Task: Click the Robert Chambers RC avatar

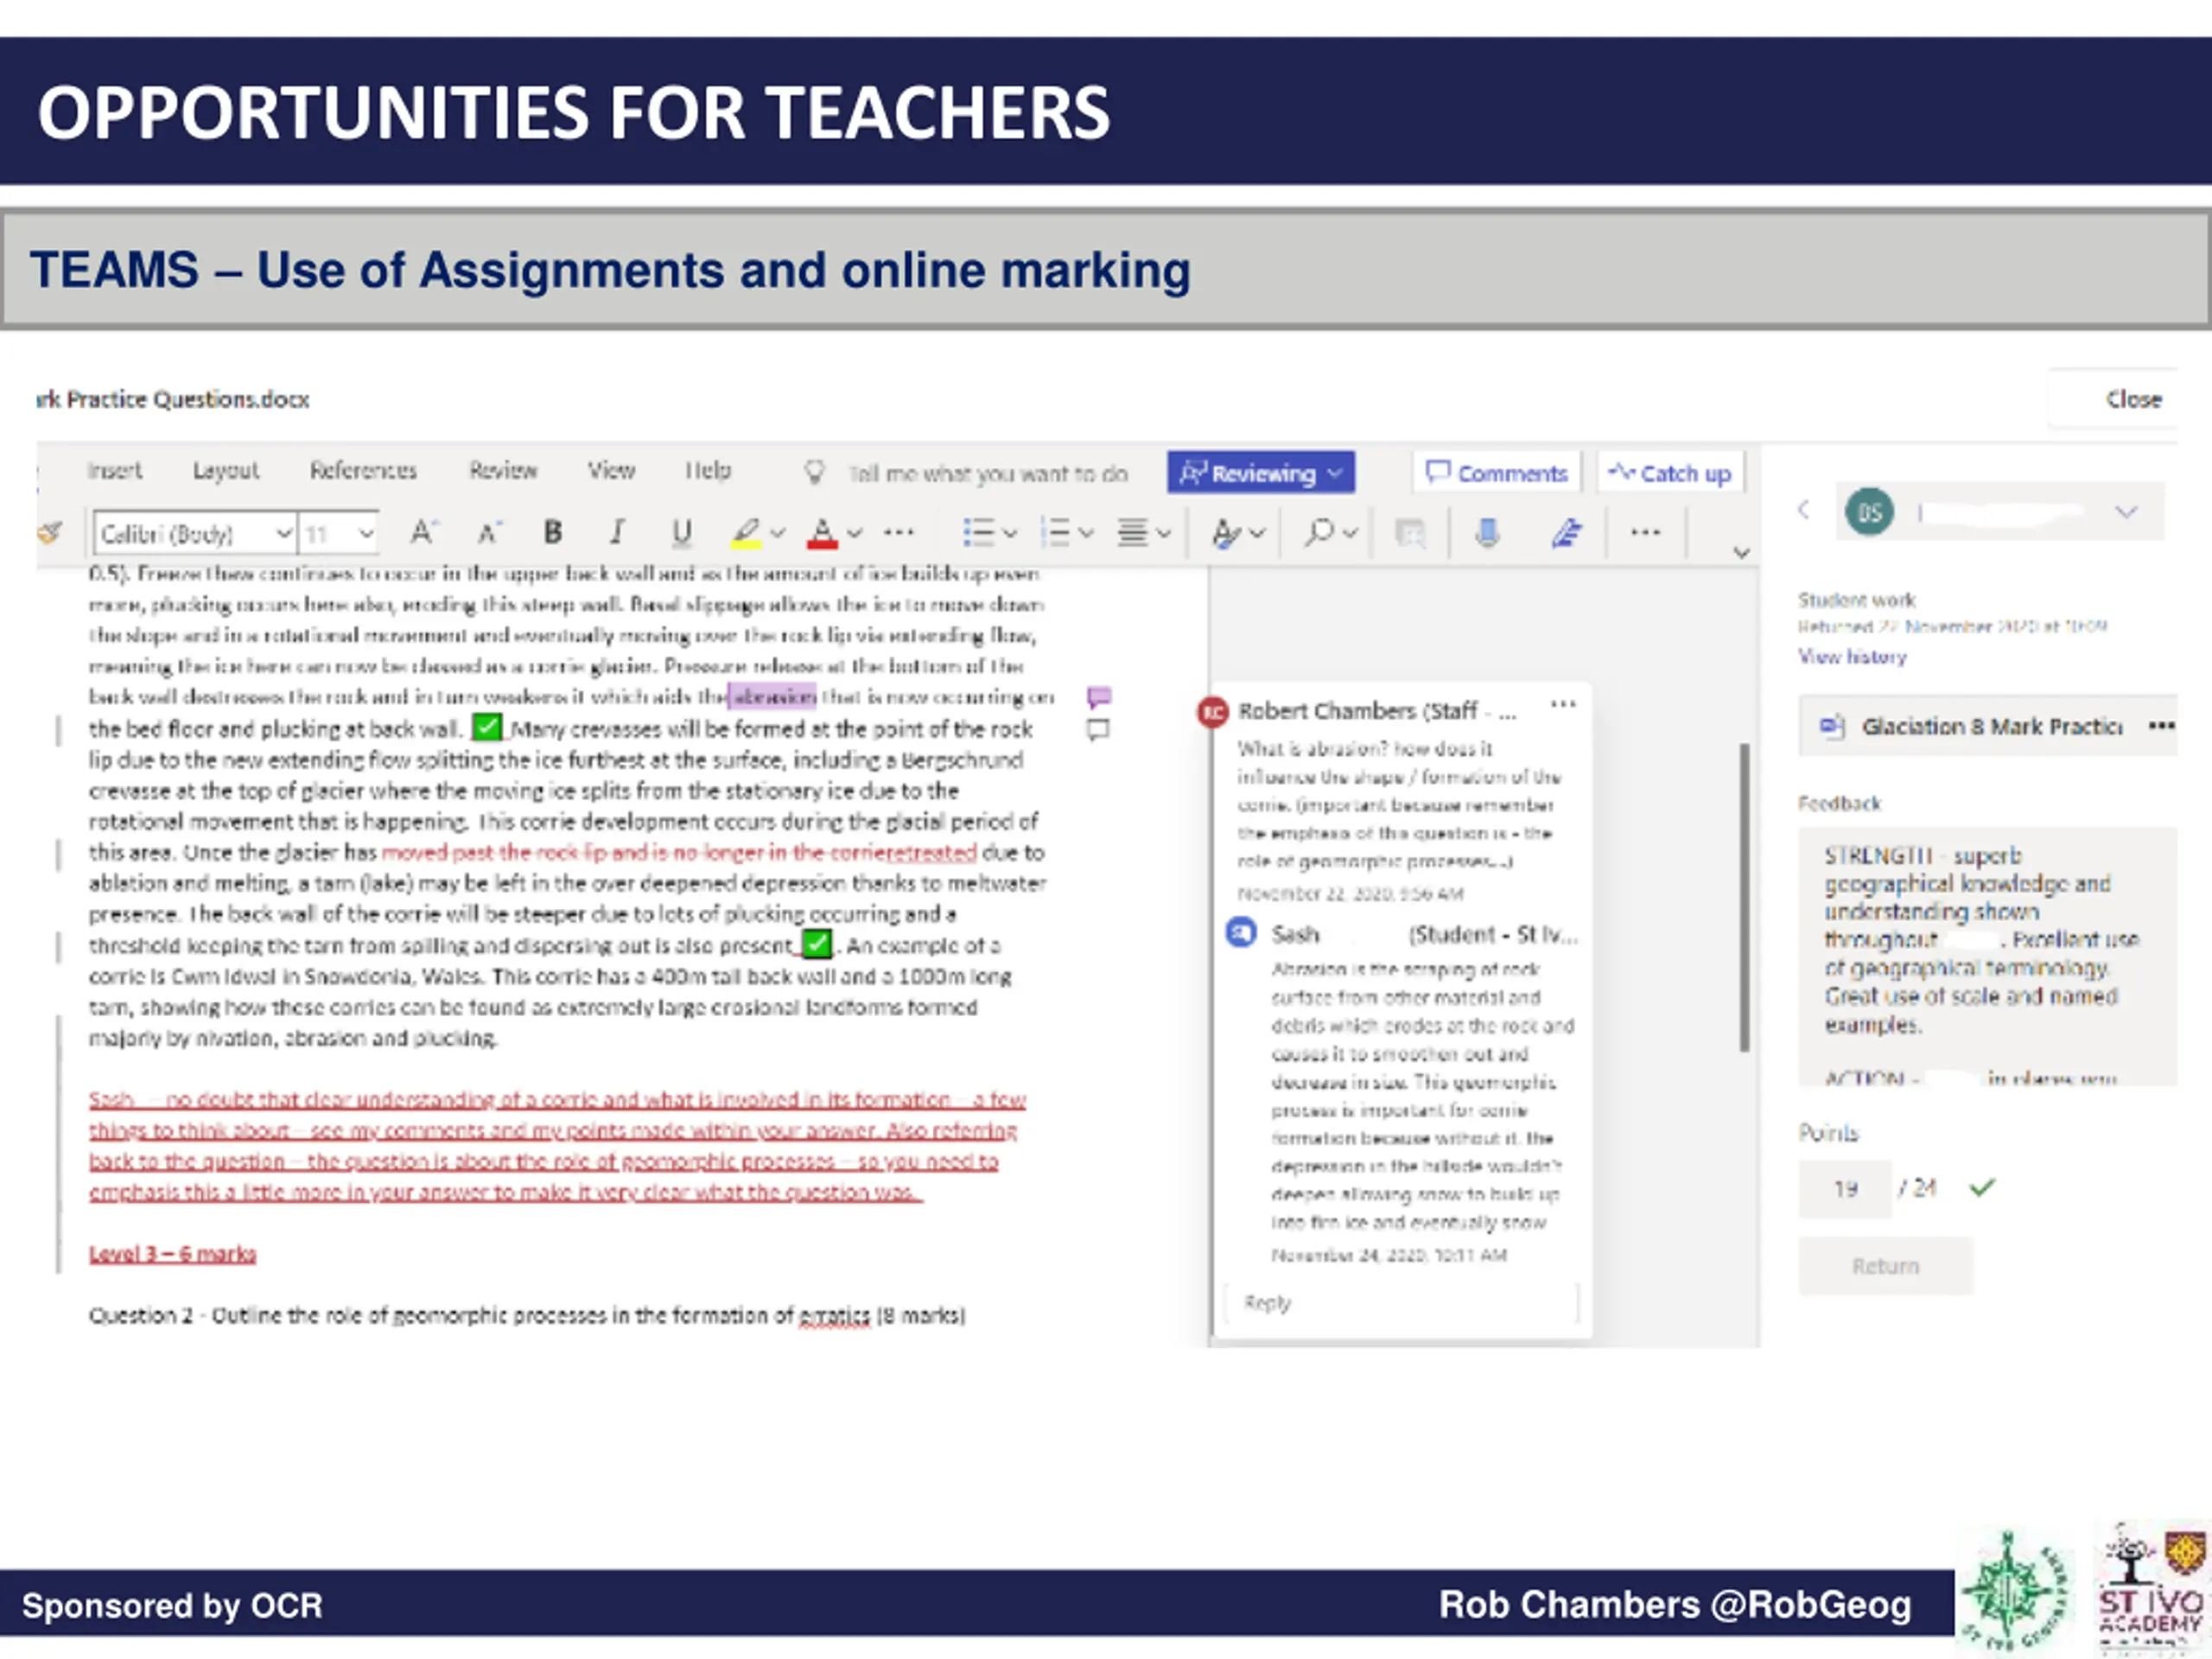Action: click(1213, 712)
